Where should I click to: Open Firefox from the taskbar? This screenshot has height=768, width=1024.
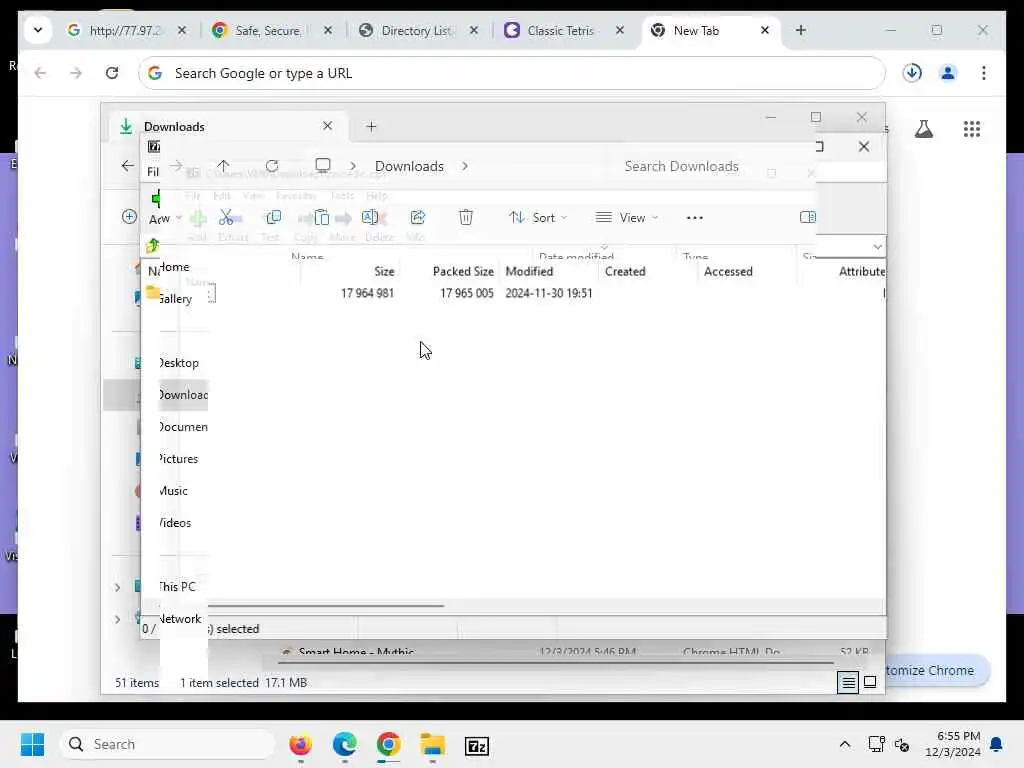coord(300,745)
